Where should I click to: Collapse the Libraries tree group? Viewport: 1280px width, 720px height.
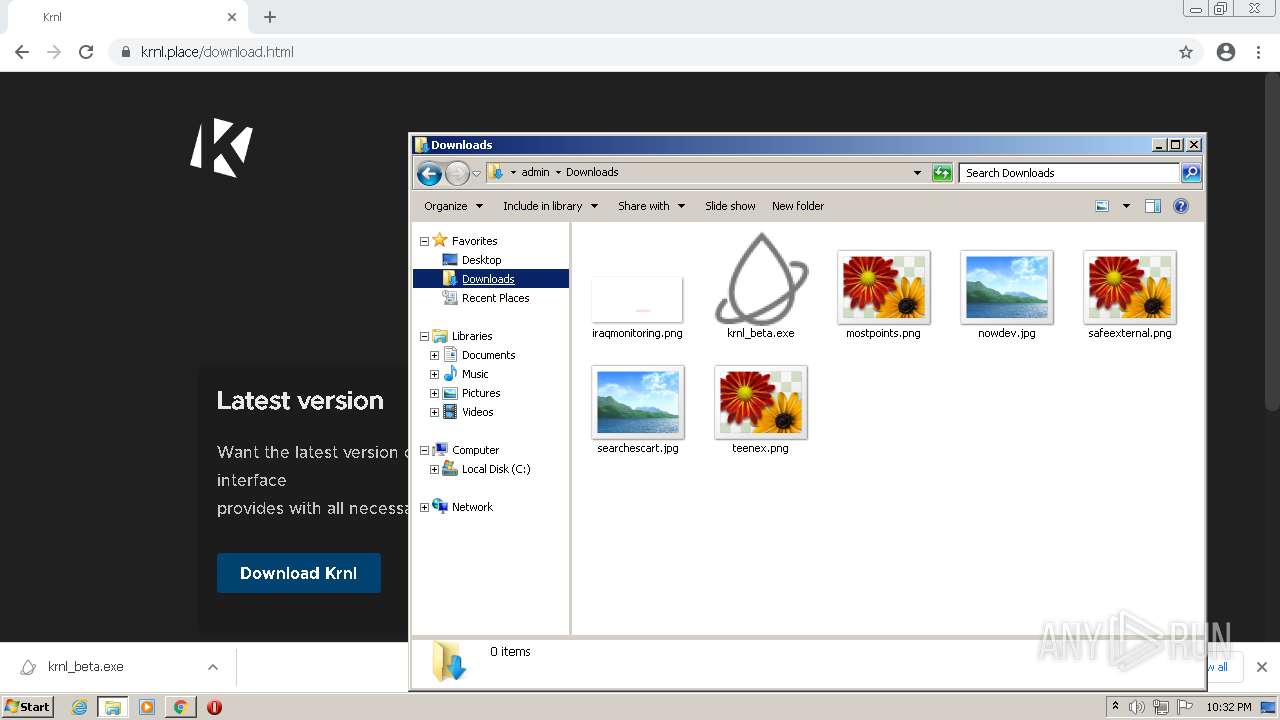coord(424,336)
